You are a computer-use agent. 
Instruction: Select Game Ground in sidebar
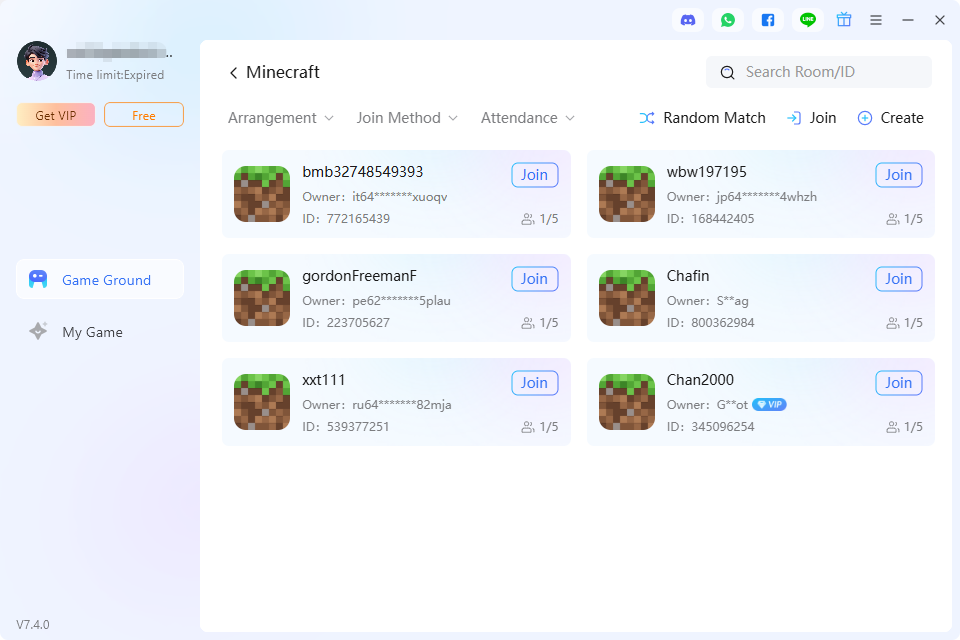pyautogui.click(x=100, y=279)
